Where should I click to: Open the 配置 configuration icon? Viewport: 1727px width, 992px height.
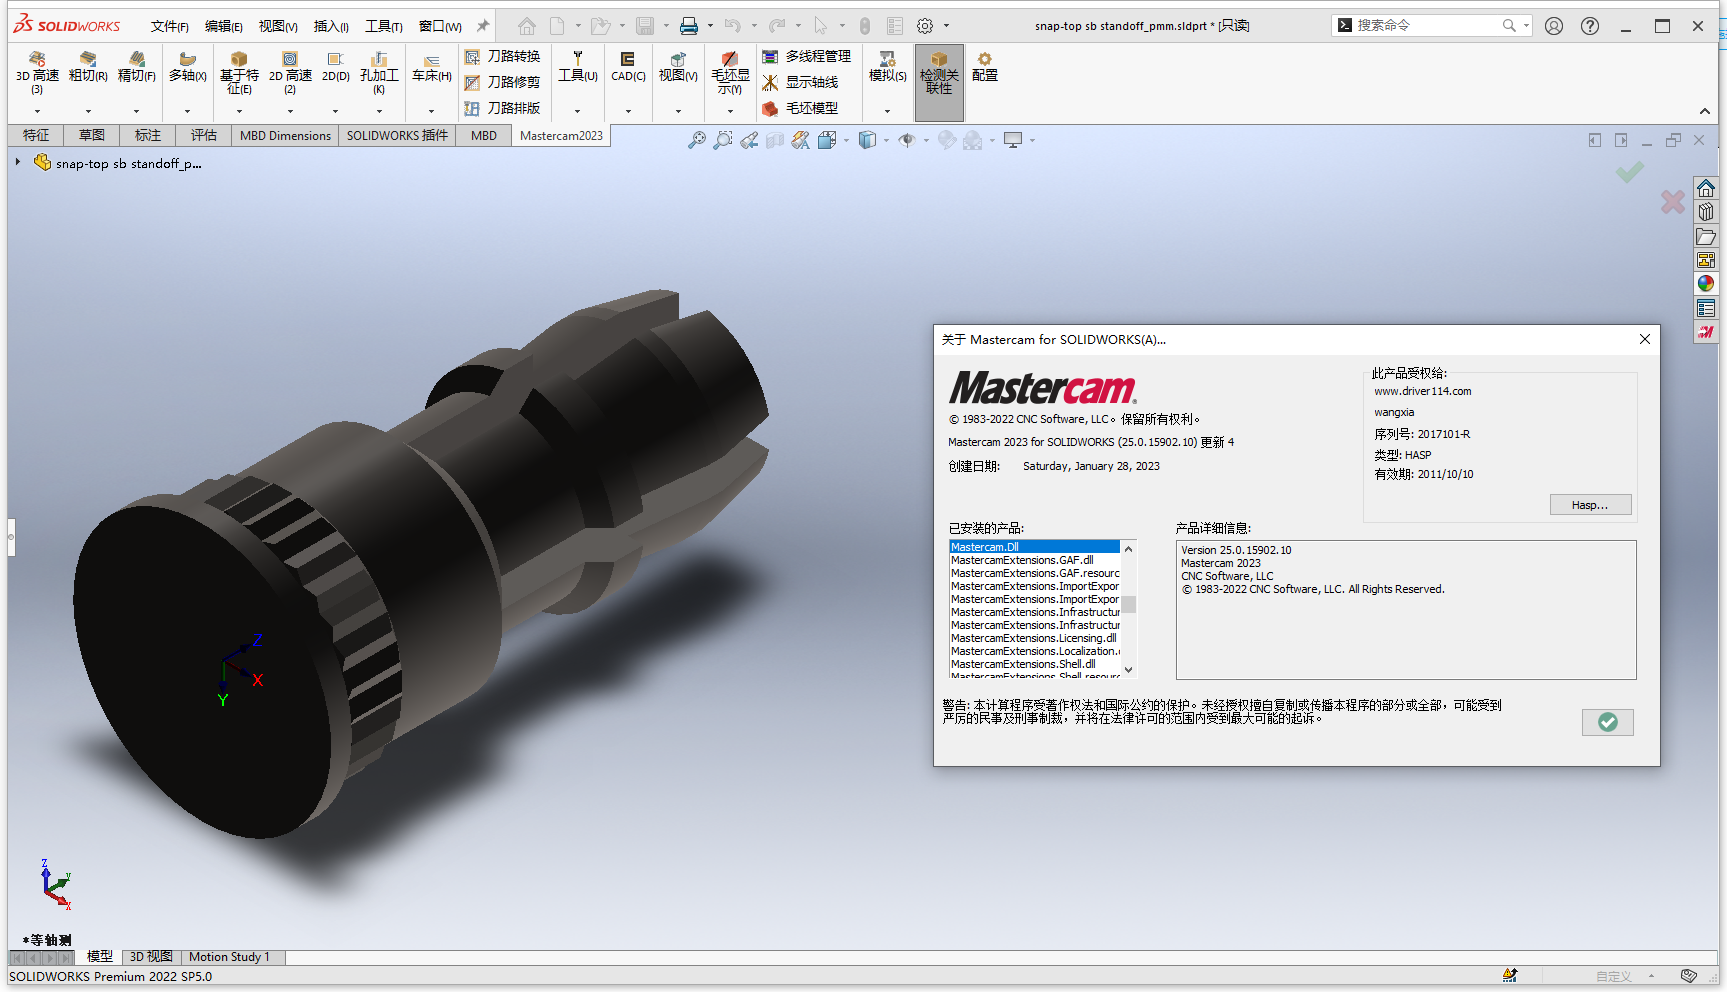click(x=985, y=67)
